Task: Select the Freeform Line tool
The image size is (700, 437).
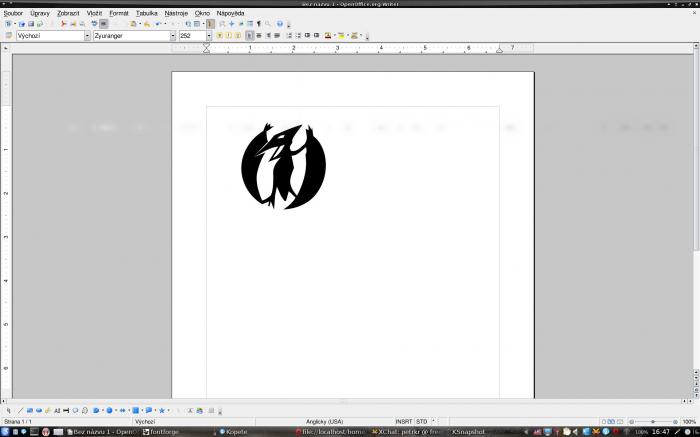Action: click(48, 410)
